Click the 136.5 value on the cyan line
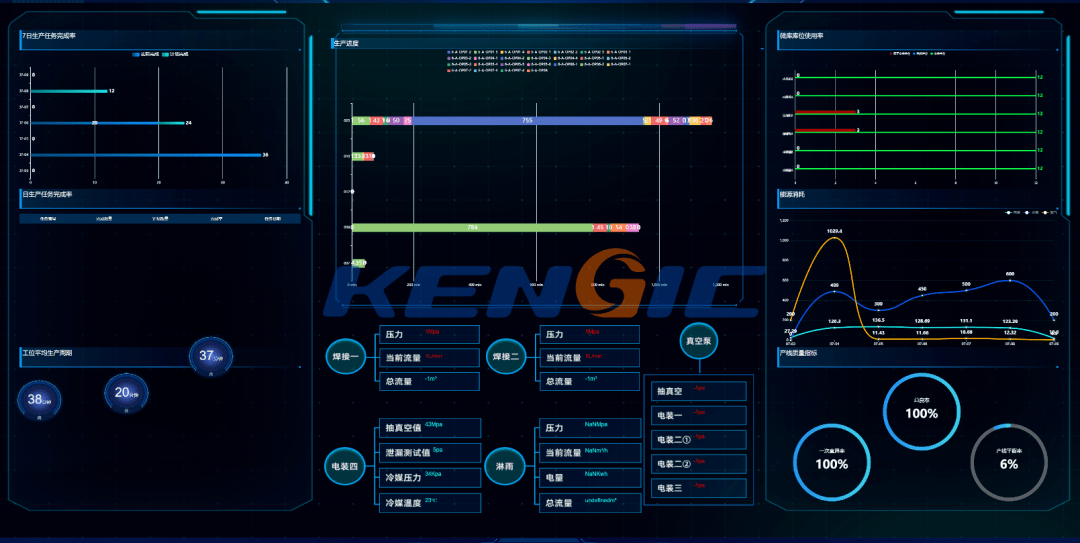Image resolution: width=1080 pixels, height=543 pixels. click(878, 320)
